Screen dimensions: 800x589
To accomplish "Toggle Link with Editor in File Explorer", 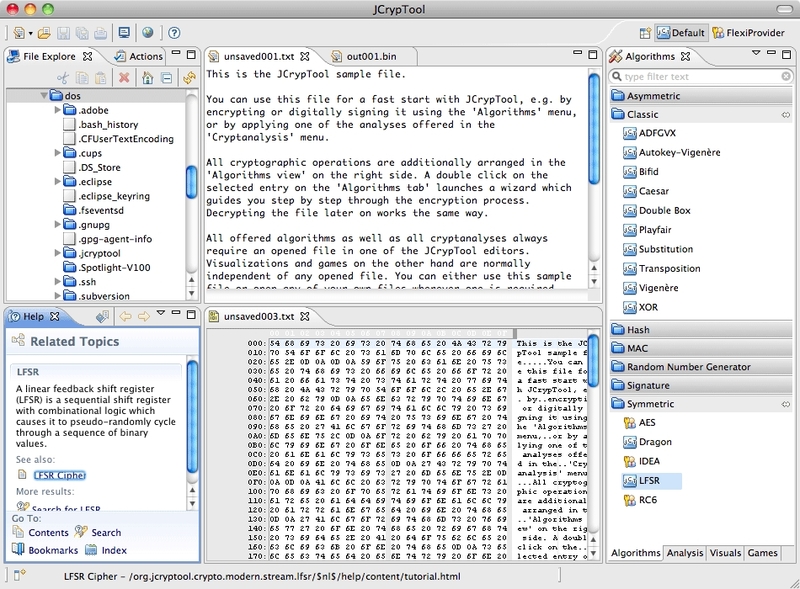I will [x=189, y=78].
